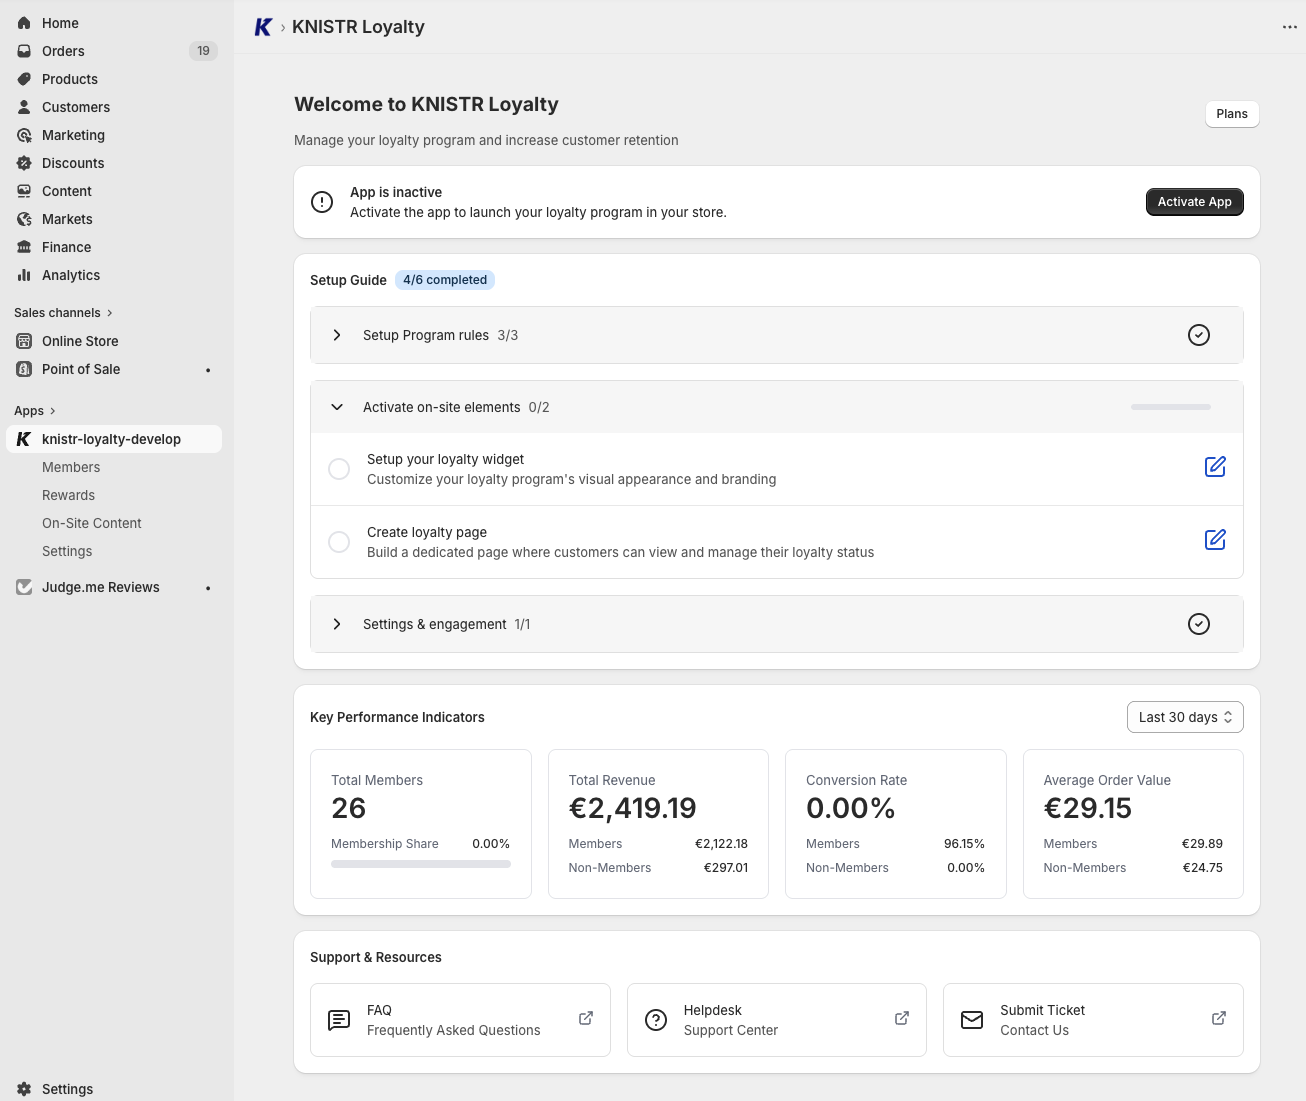Viewport: 1306px width, 1101px height.
Task: Click the completed checkmark for Setup Program rules
Action: (x=1199, y=335)
